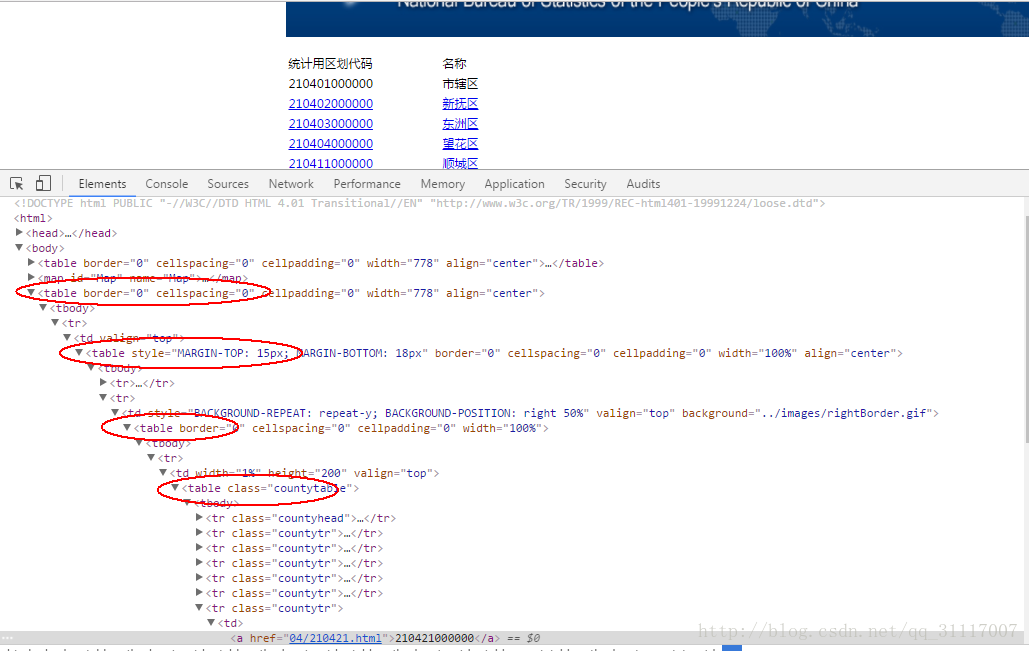Screen dimensions: 1029x651
Task: Collapse the td width="1%" height="200" node
Action: click(163, 472)
